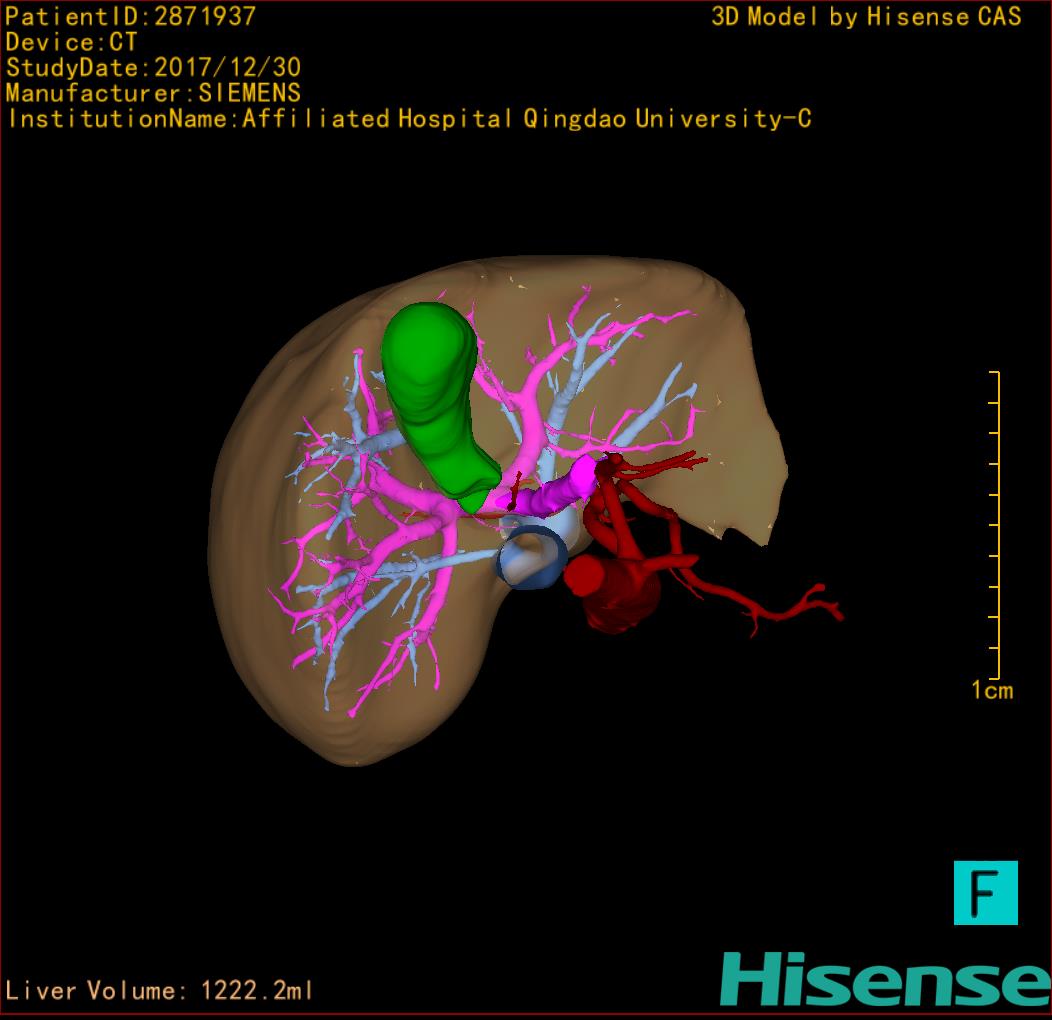
Task: Select the green gallbladder structure
Action: point(436,405)
